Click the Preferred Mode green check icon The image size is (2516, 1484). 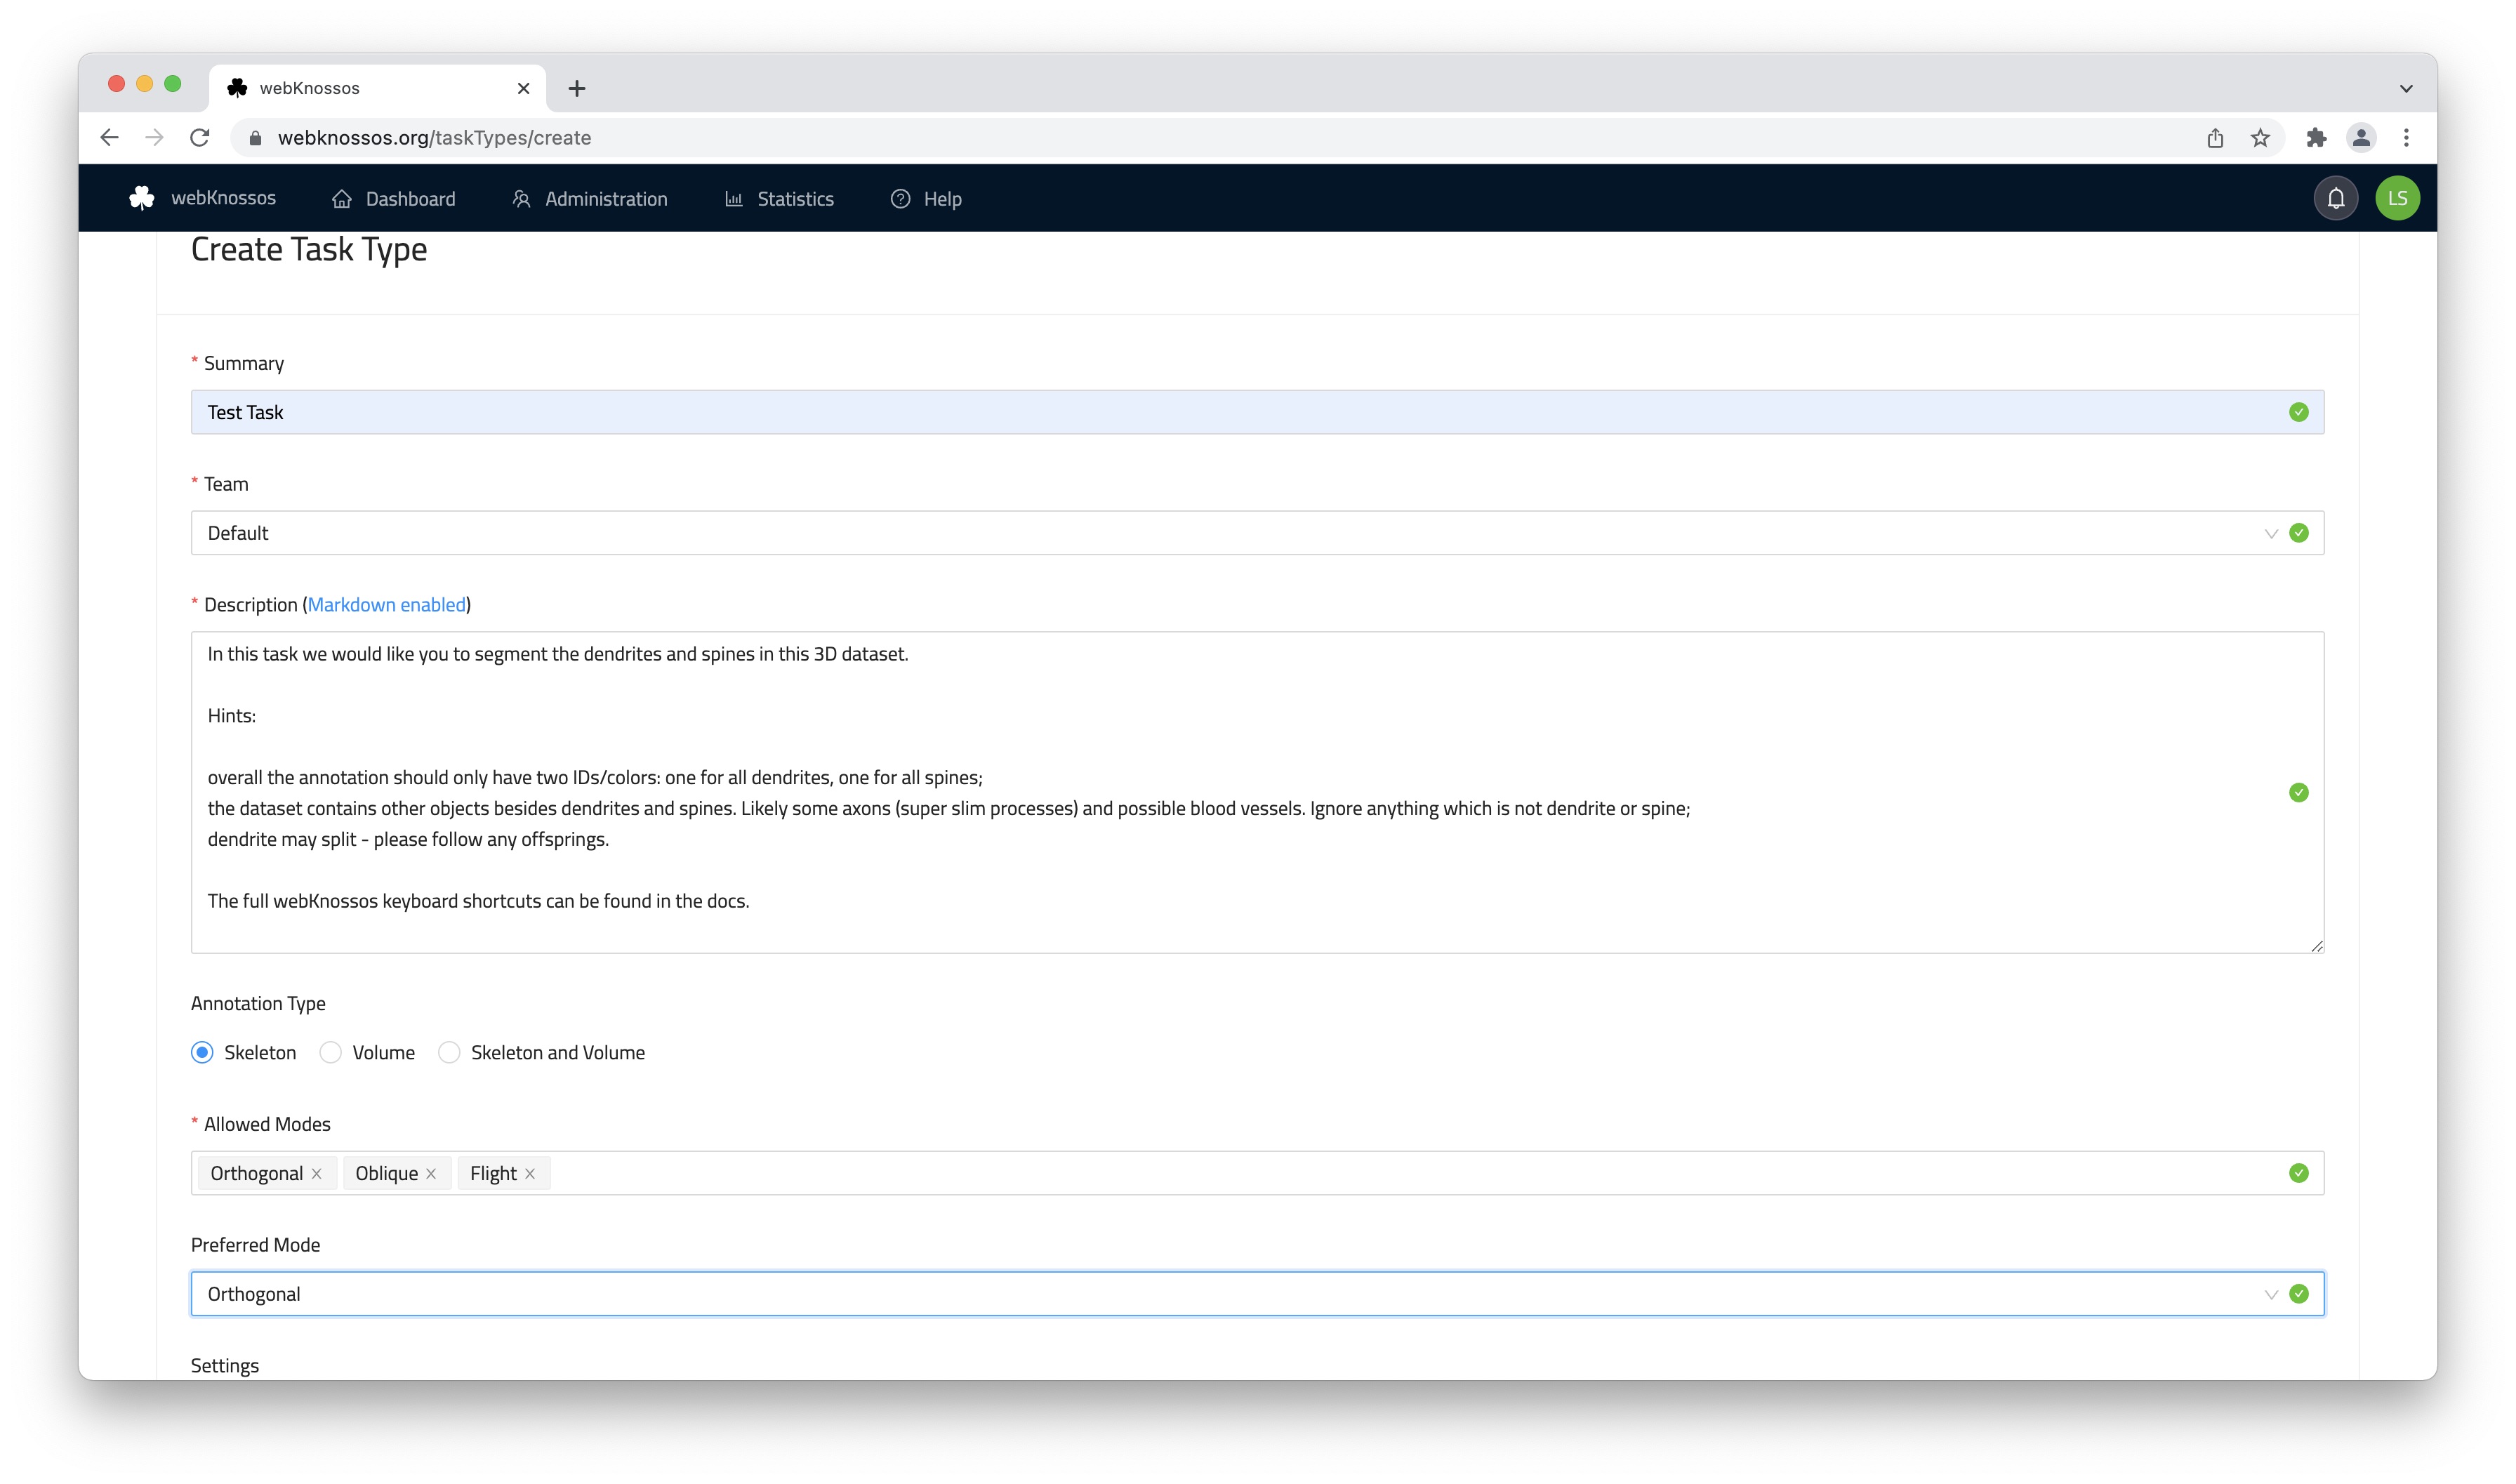tap(2298, 1294)
